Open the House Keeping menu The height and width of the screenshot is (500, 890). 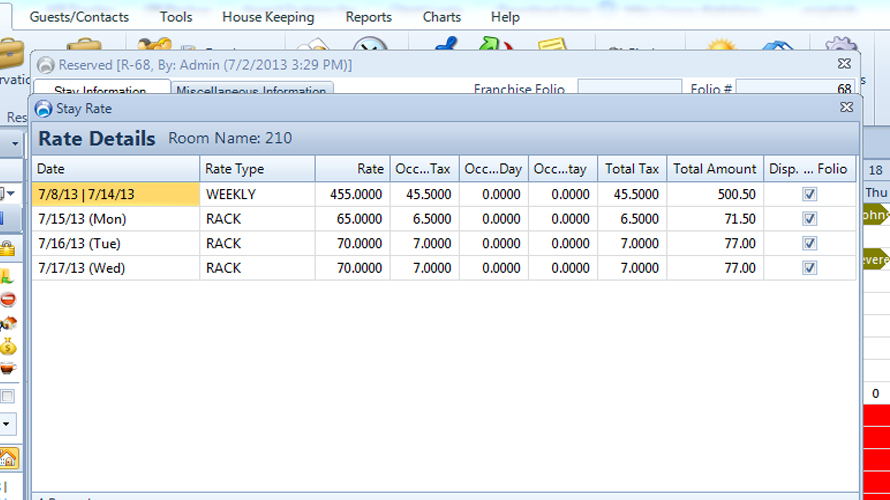268,17
